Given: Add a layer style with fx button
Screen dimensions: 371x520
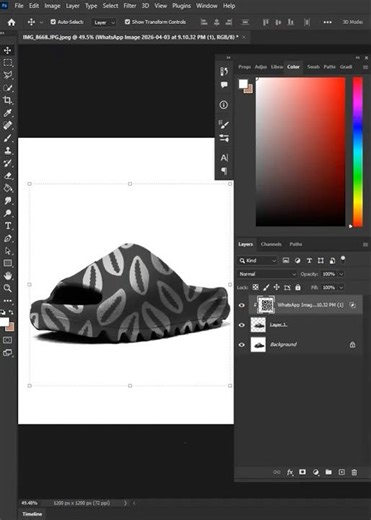Looking at the screenshot, I should [290, 472].
